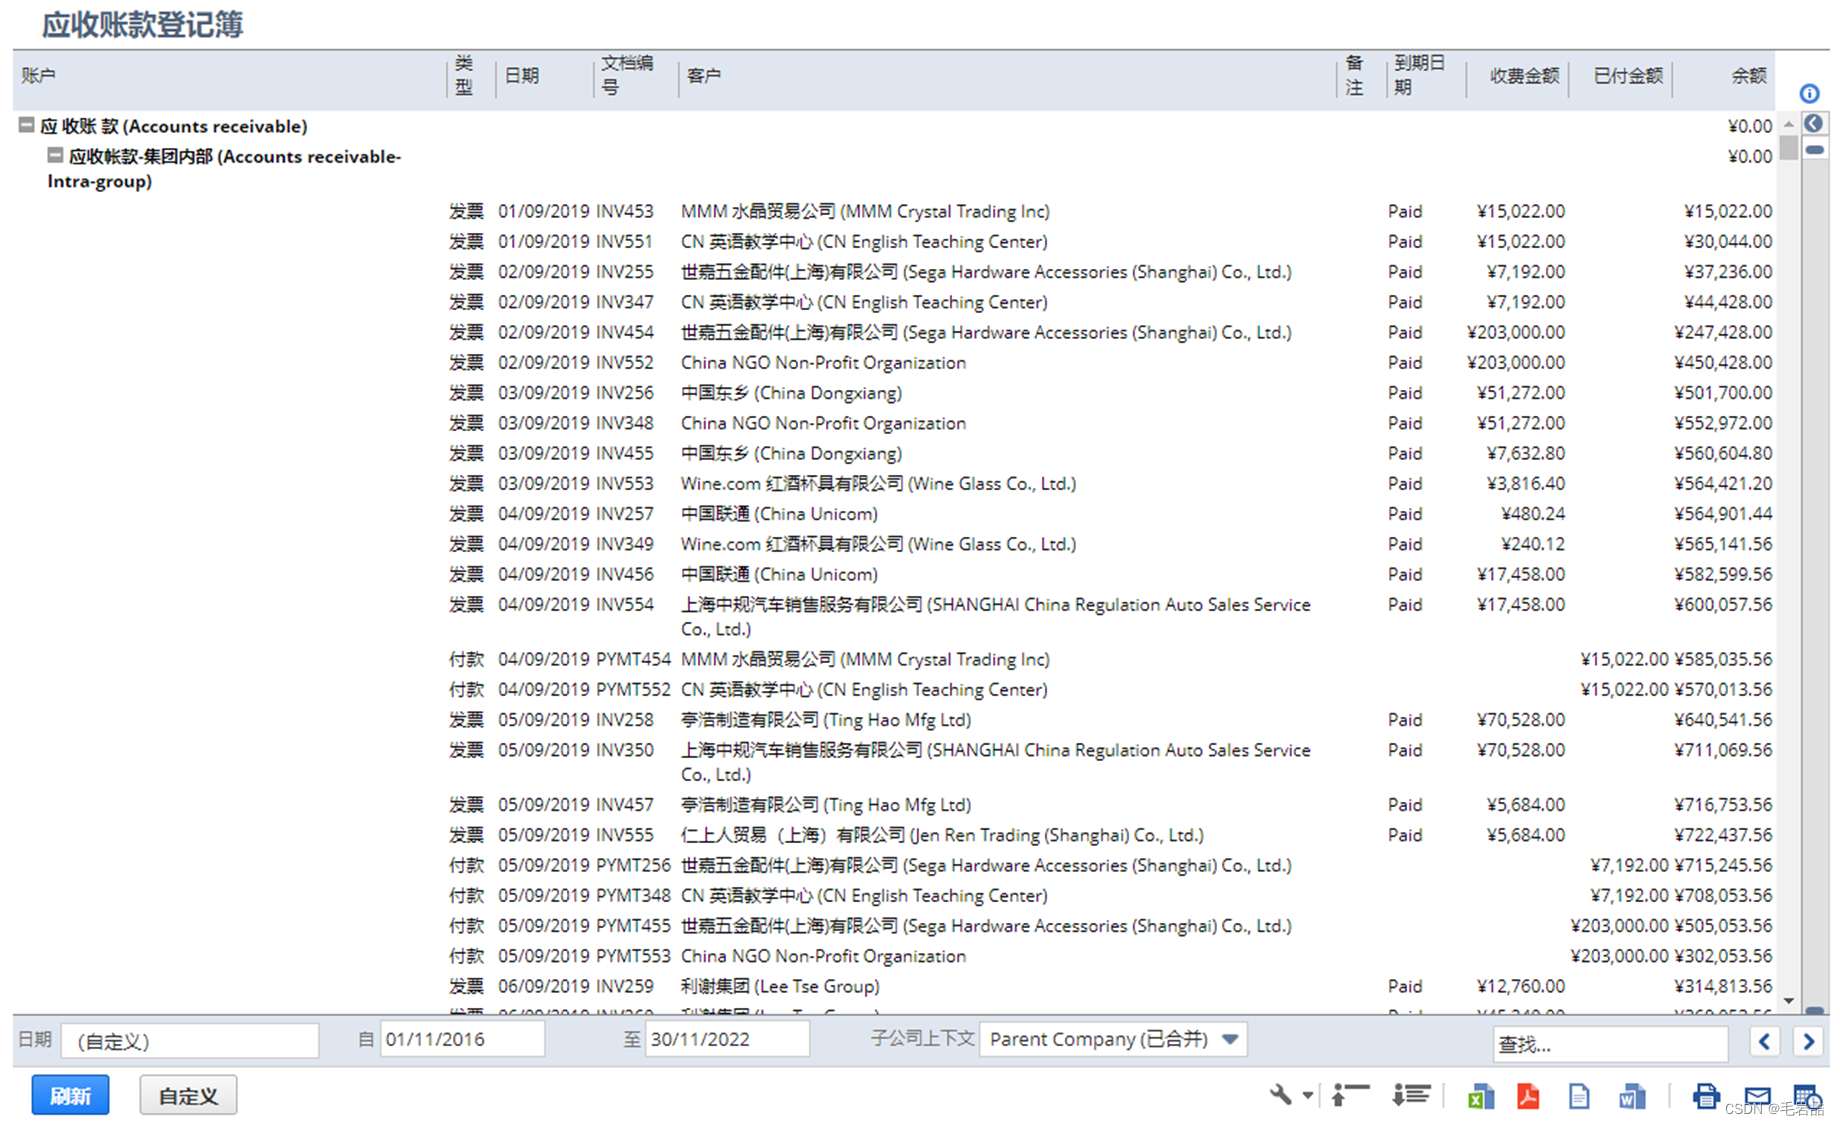Viewport: 1840px width, 1125px height.
Task: Click the scrollbar down arrow
Action: [x=1789, y=1001]
